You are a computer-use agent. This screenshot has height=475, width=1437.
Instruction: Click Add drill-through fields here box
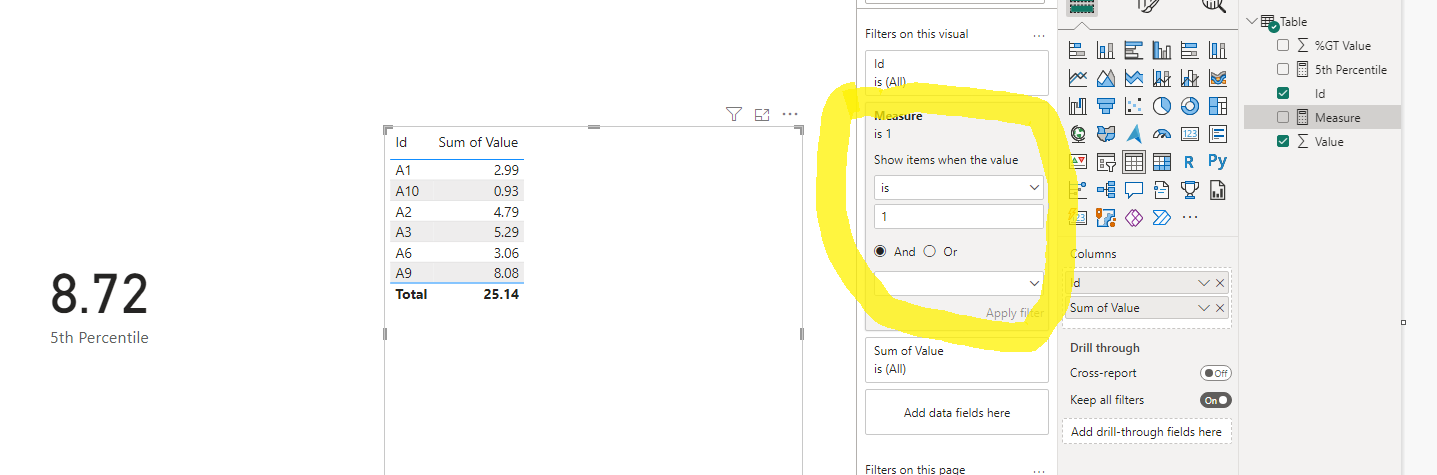pos(1146,432)
